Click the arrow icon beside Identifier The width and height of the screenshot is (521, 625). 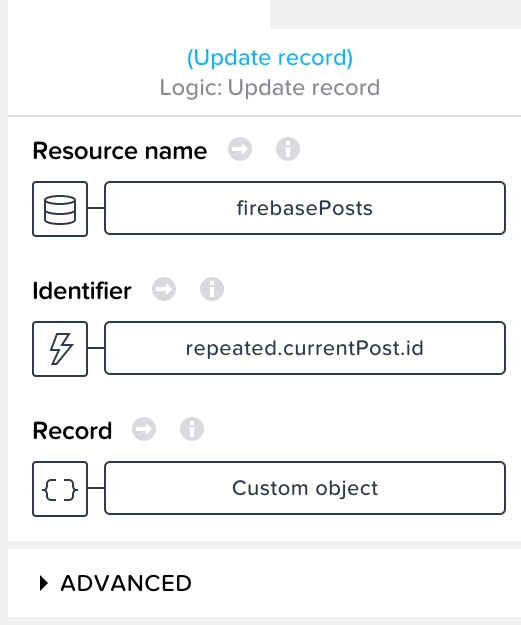[x=164, y=289]
